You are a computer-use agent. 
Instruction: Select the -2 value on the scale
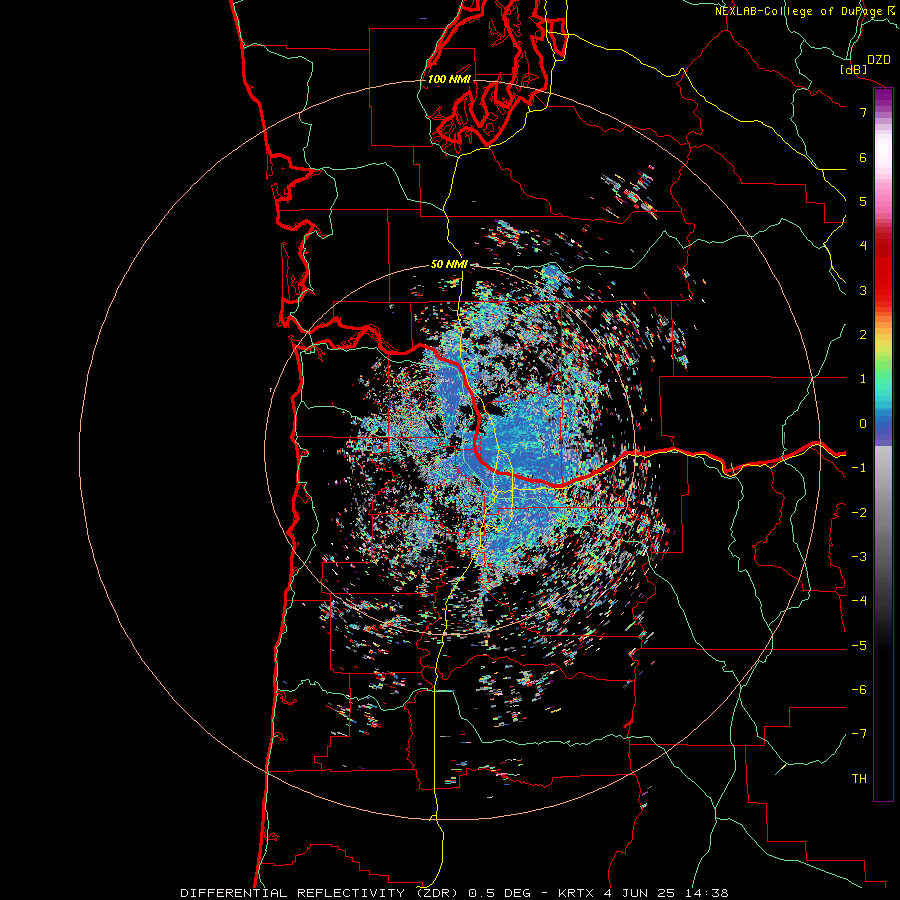859,513
